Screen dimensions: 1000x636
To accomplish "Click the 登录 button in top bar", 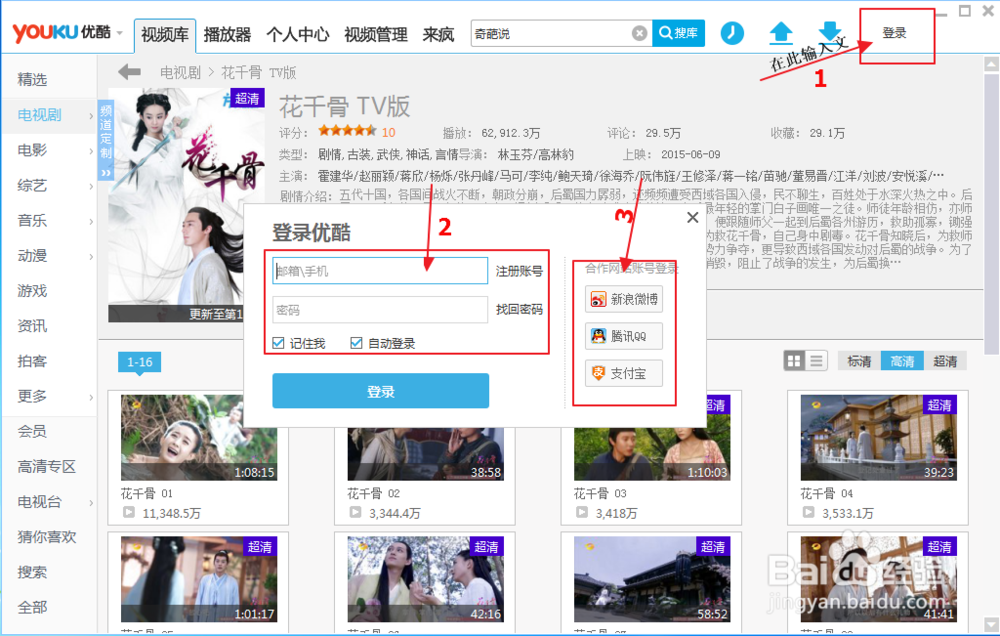I will point(894,33).
